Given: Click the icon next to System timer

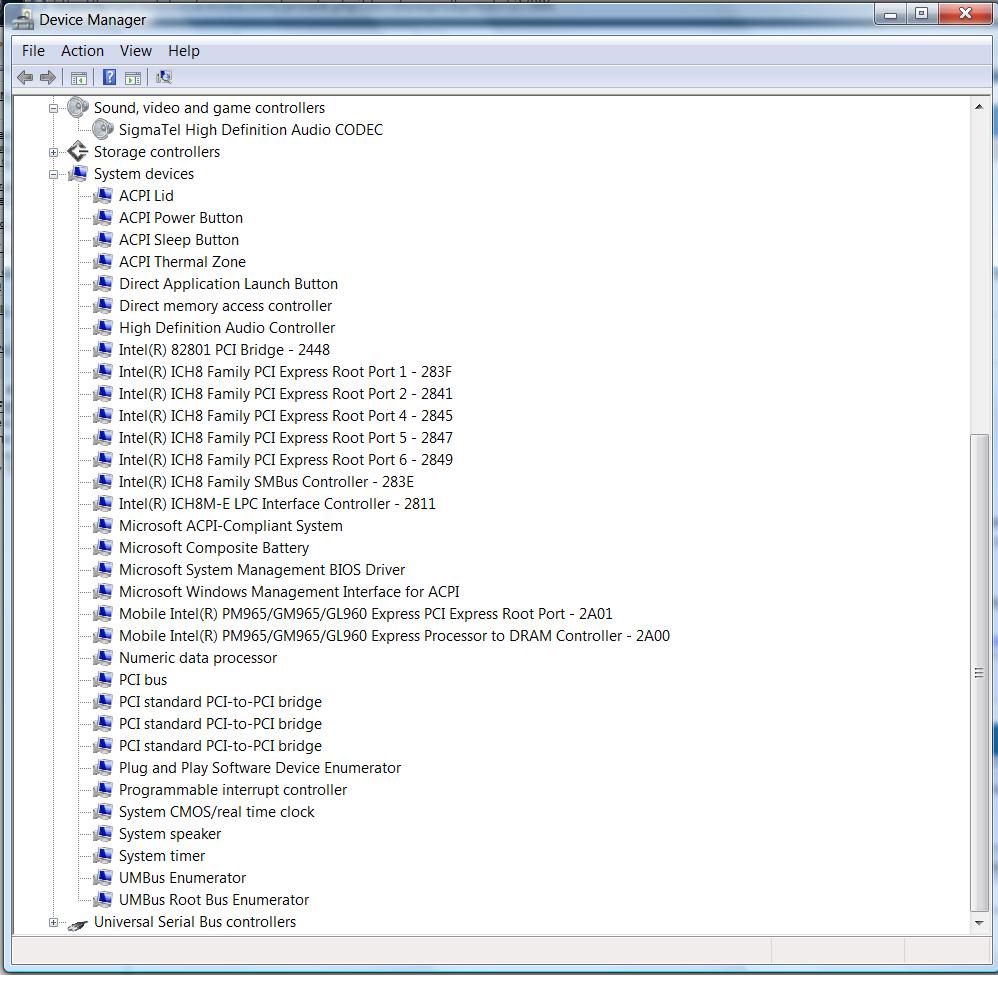Looking at the screenshot, I should (103, 856).
